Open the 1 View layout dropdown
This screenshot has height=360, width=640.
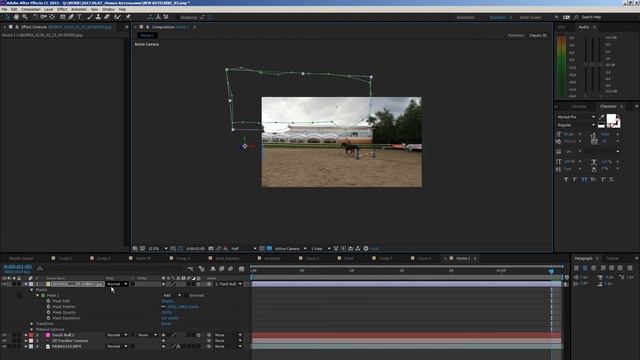[321, 248]
